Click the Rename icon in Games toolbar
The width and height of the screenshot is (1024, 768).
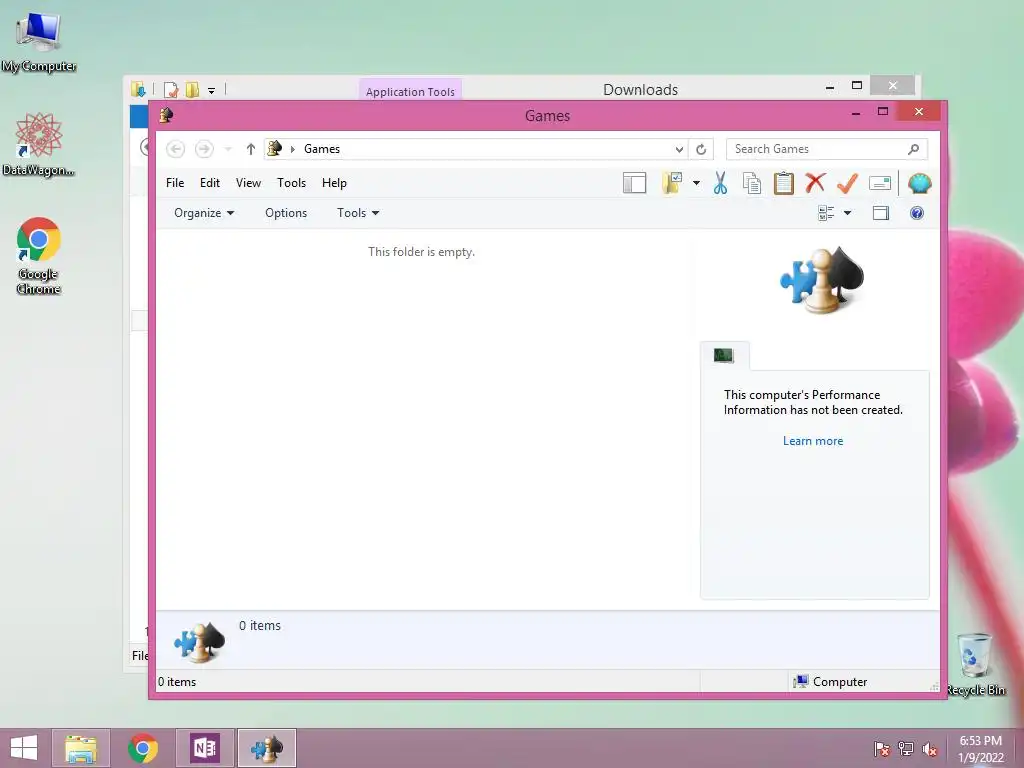pyautogui.click(x=880, y=184)
